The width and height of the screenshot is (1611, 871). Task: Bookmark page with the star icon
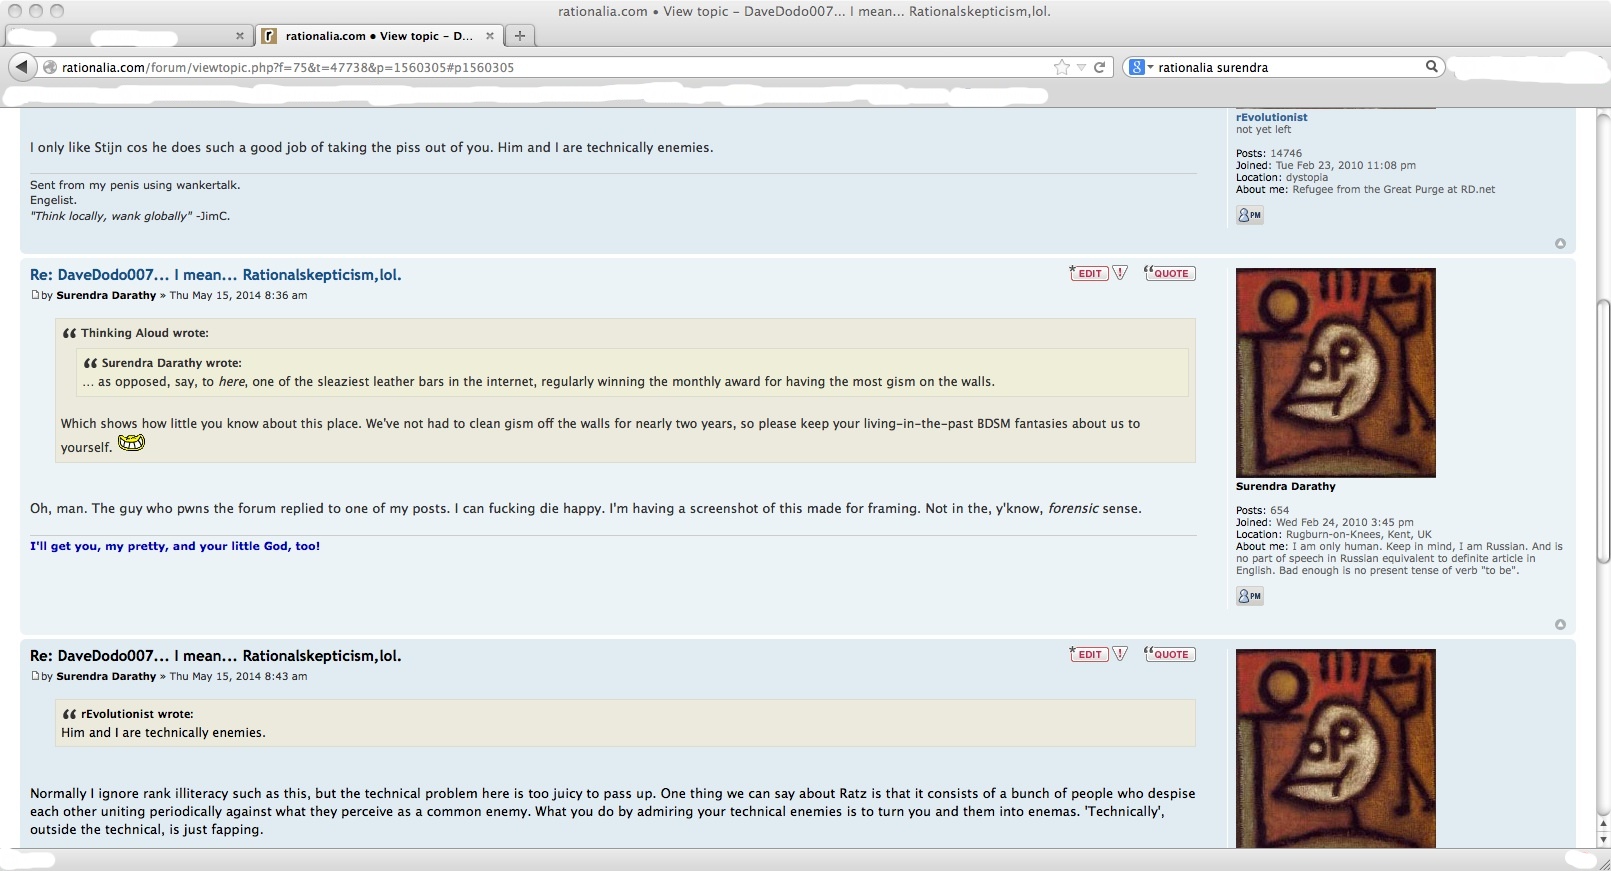click(x=1061, y=67)
